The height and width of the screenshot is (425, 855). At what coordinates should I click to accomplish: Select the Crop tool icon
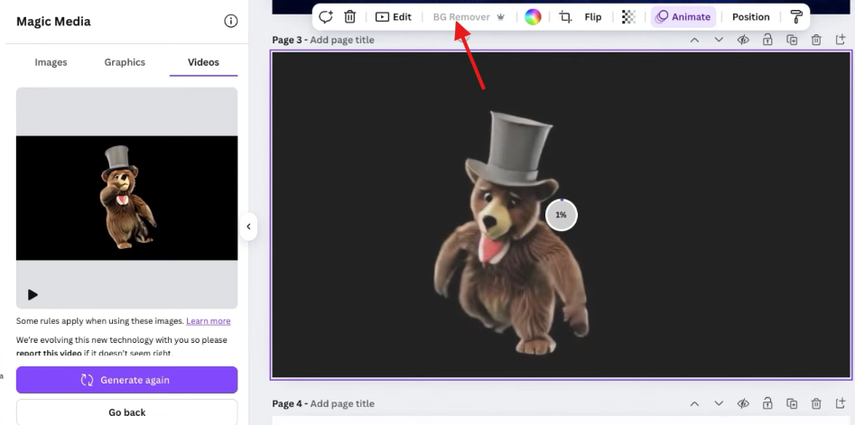pyautogui.click(x=565, y=17)
